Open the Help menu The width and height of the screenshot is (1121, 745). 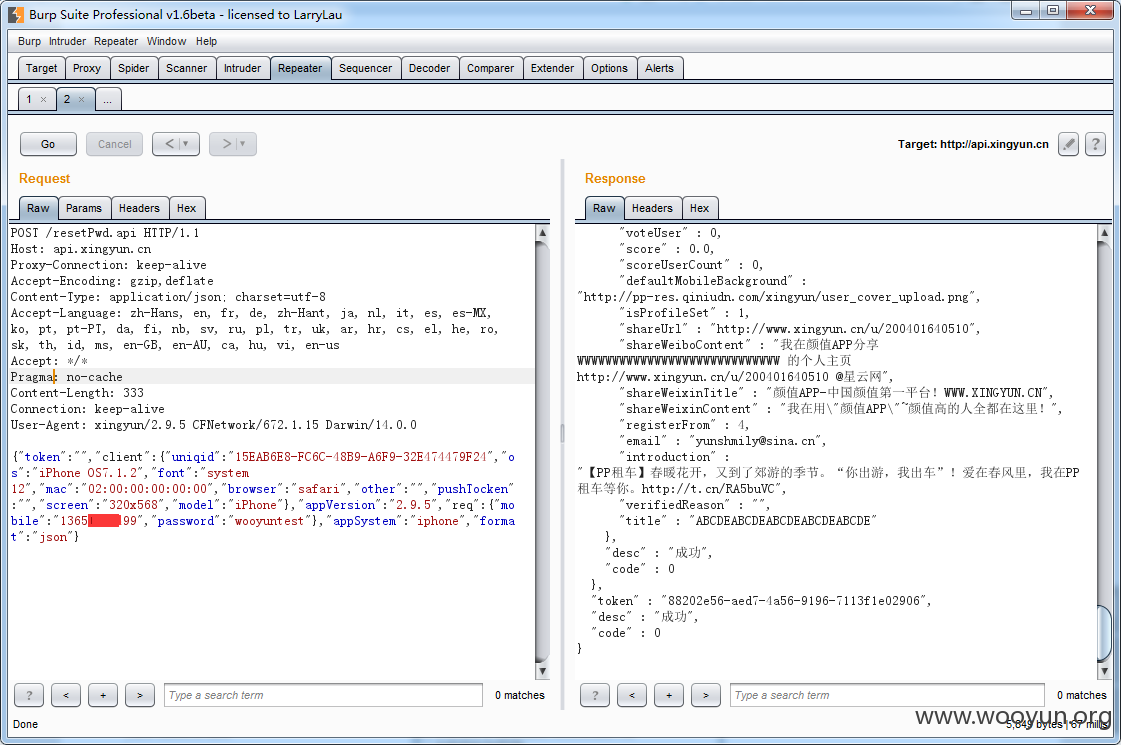point(207,41)
